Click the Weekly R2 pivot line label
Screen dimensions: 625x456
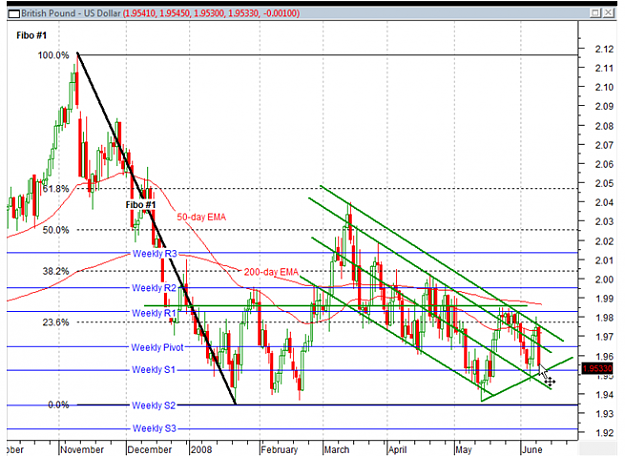pos(154,288)
